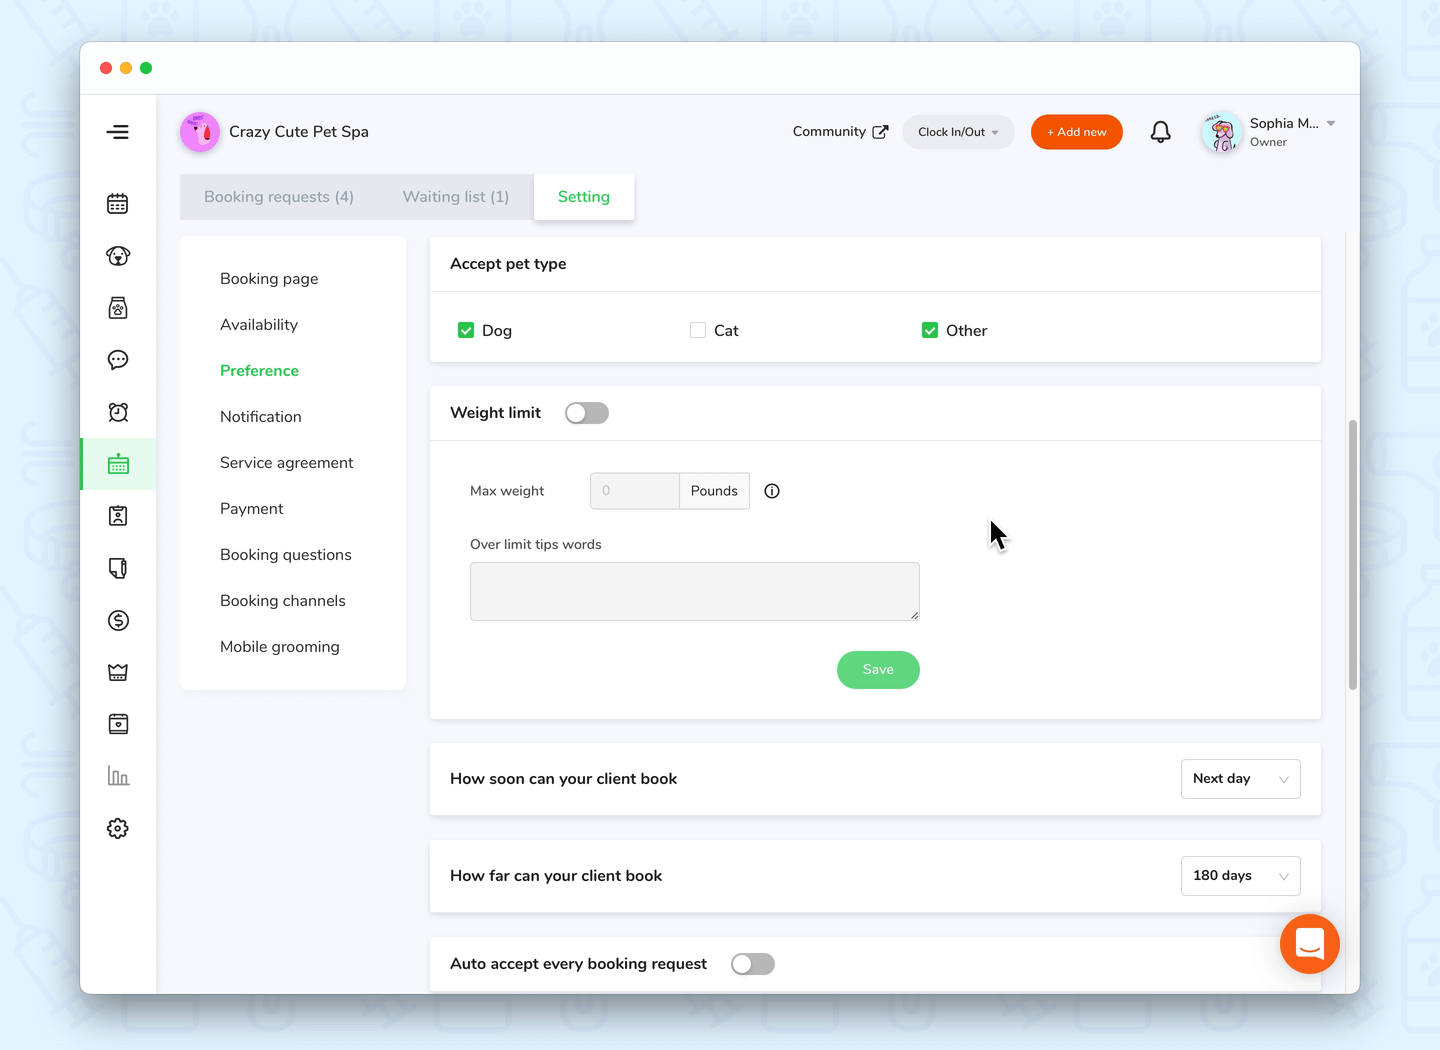The image size is (1440, 1050).
Task: Click the external link icon beside Community
Action: [x=880, y=132]
